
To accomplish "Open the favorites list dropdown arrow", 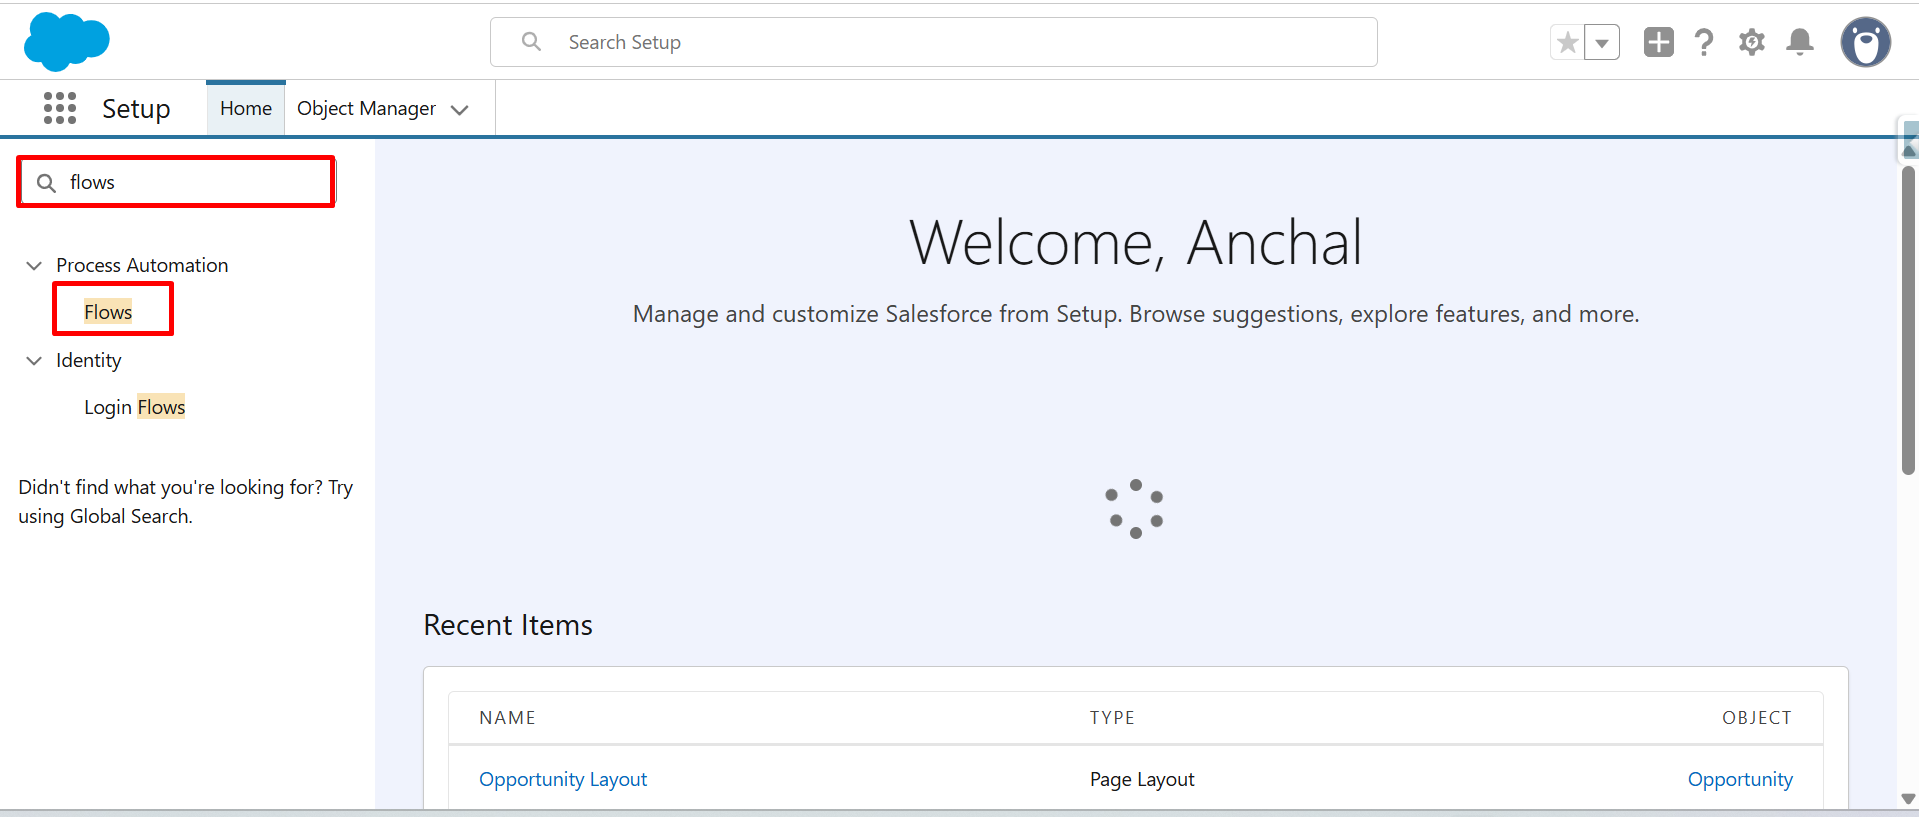I will tap(1602, 42).
